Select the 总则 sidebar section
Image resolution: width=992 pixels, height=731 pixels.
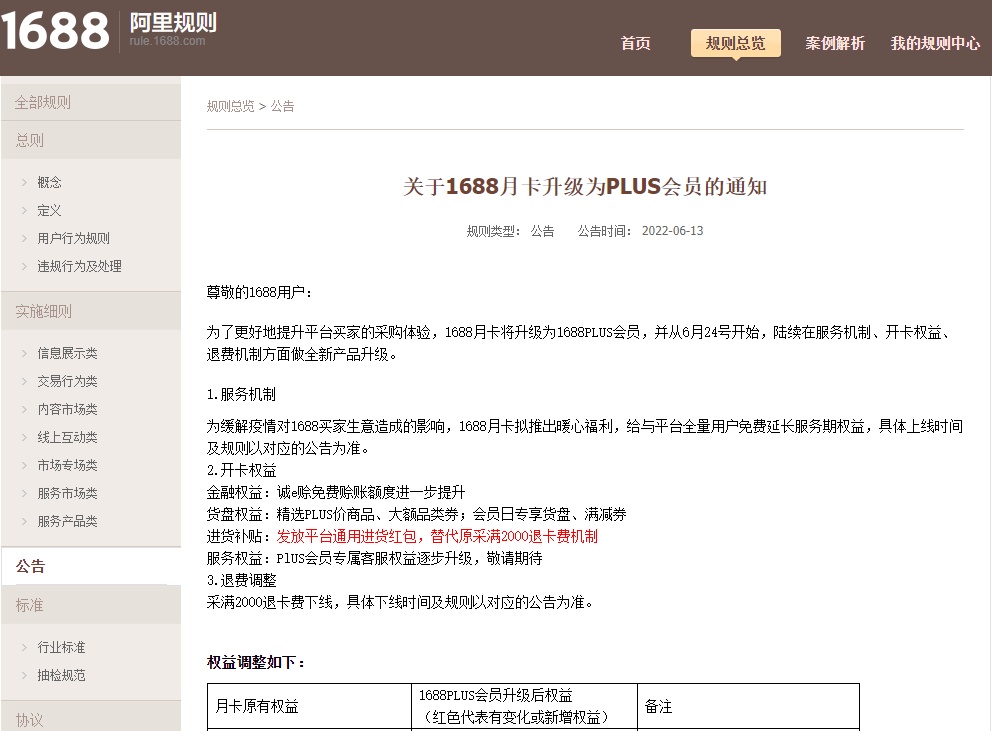pyautogui.click(x=91, y=140)
